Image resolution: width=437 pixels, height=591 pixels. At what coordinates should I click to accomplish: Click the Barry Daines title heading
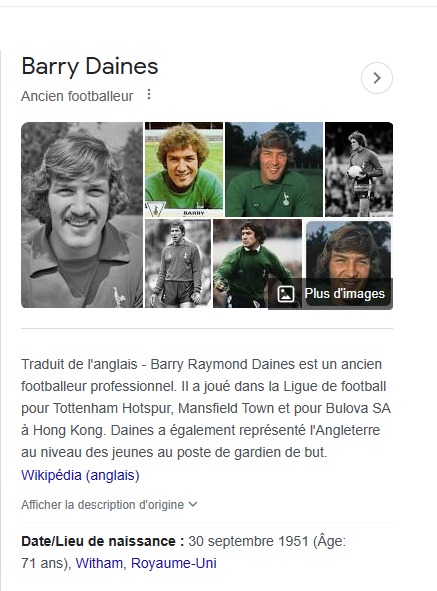[x=90, y=66]
